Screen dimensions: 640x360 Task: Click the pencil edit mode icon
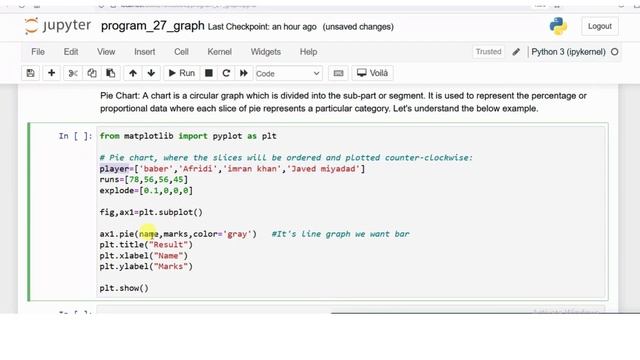[x=516, y=52]
